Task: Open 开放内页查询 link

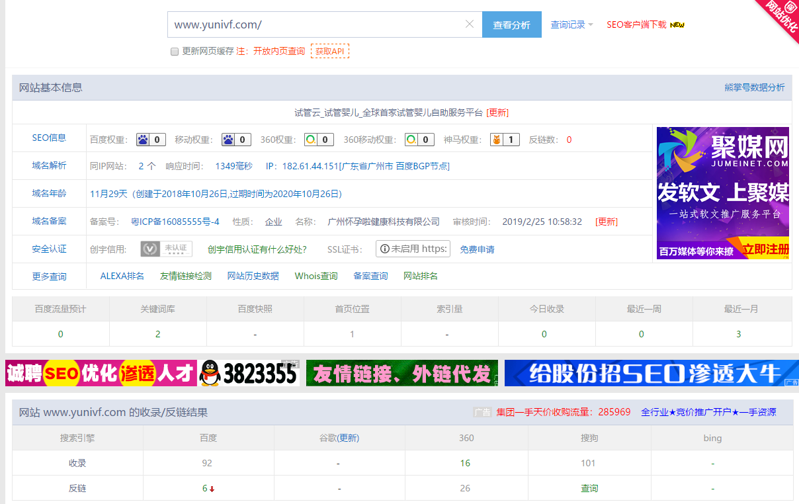Action: click(279, 51)
